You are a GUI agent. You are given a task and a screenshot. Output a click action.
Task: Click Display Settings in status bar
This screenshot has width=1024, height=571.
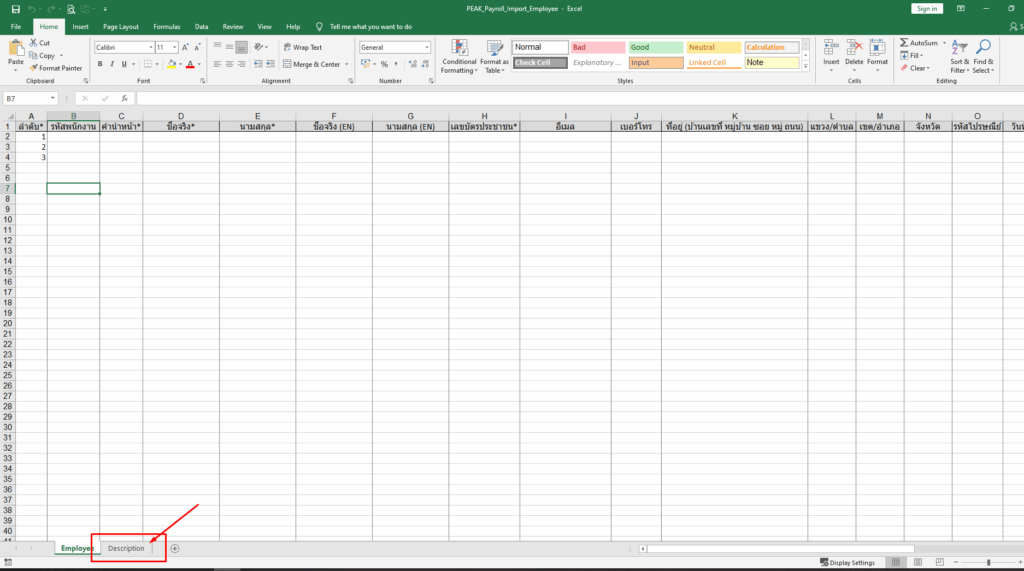[x=847, y=563]
